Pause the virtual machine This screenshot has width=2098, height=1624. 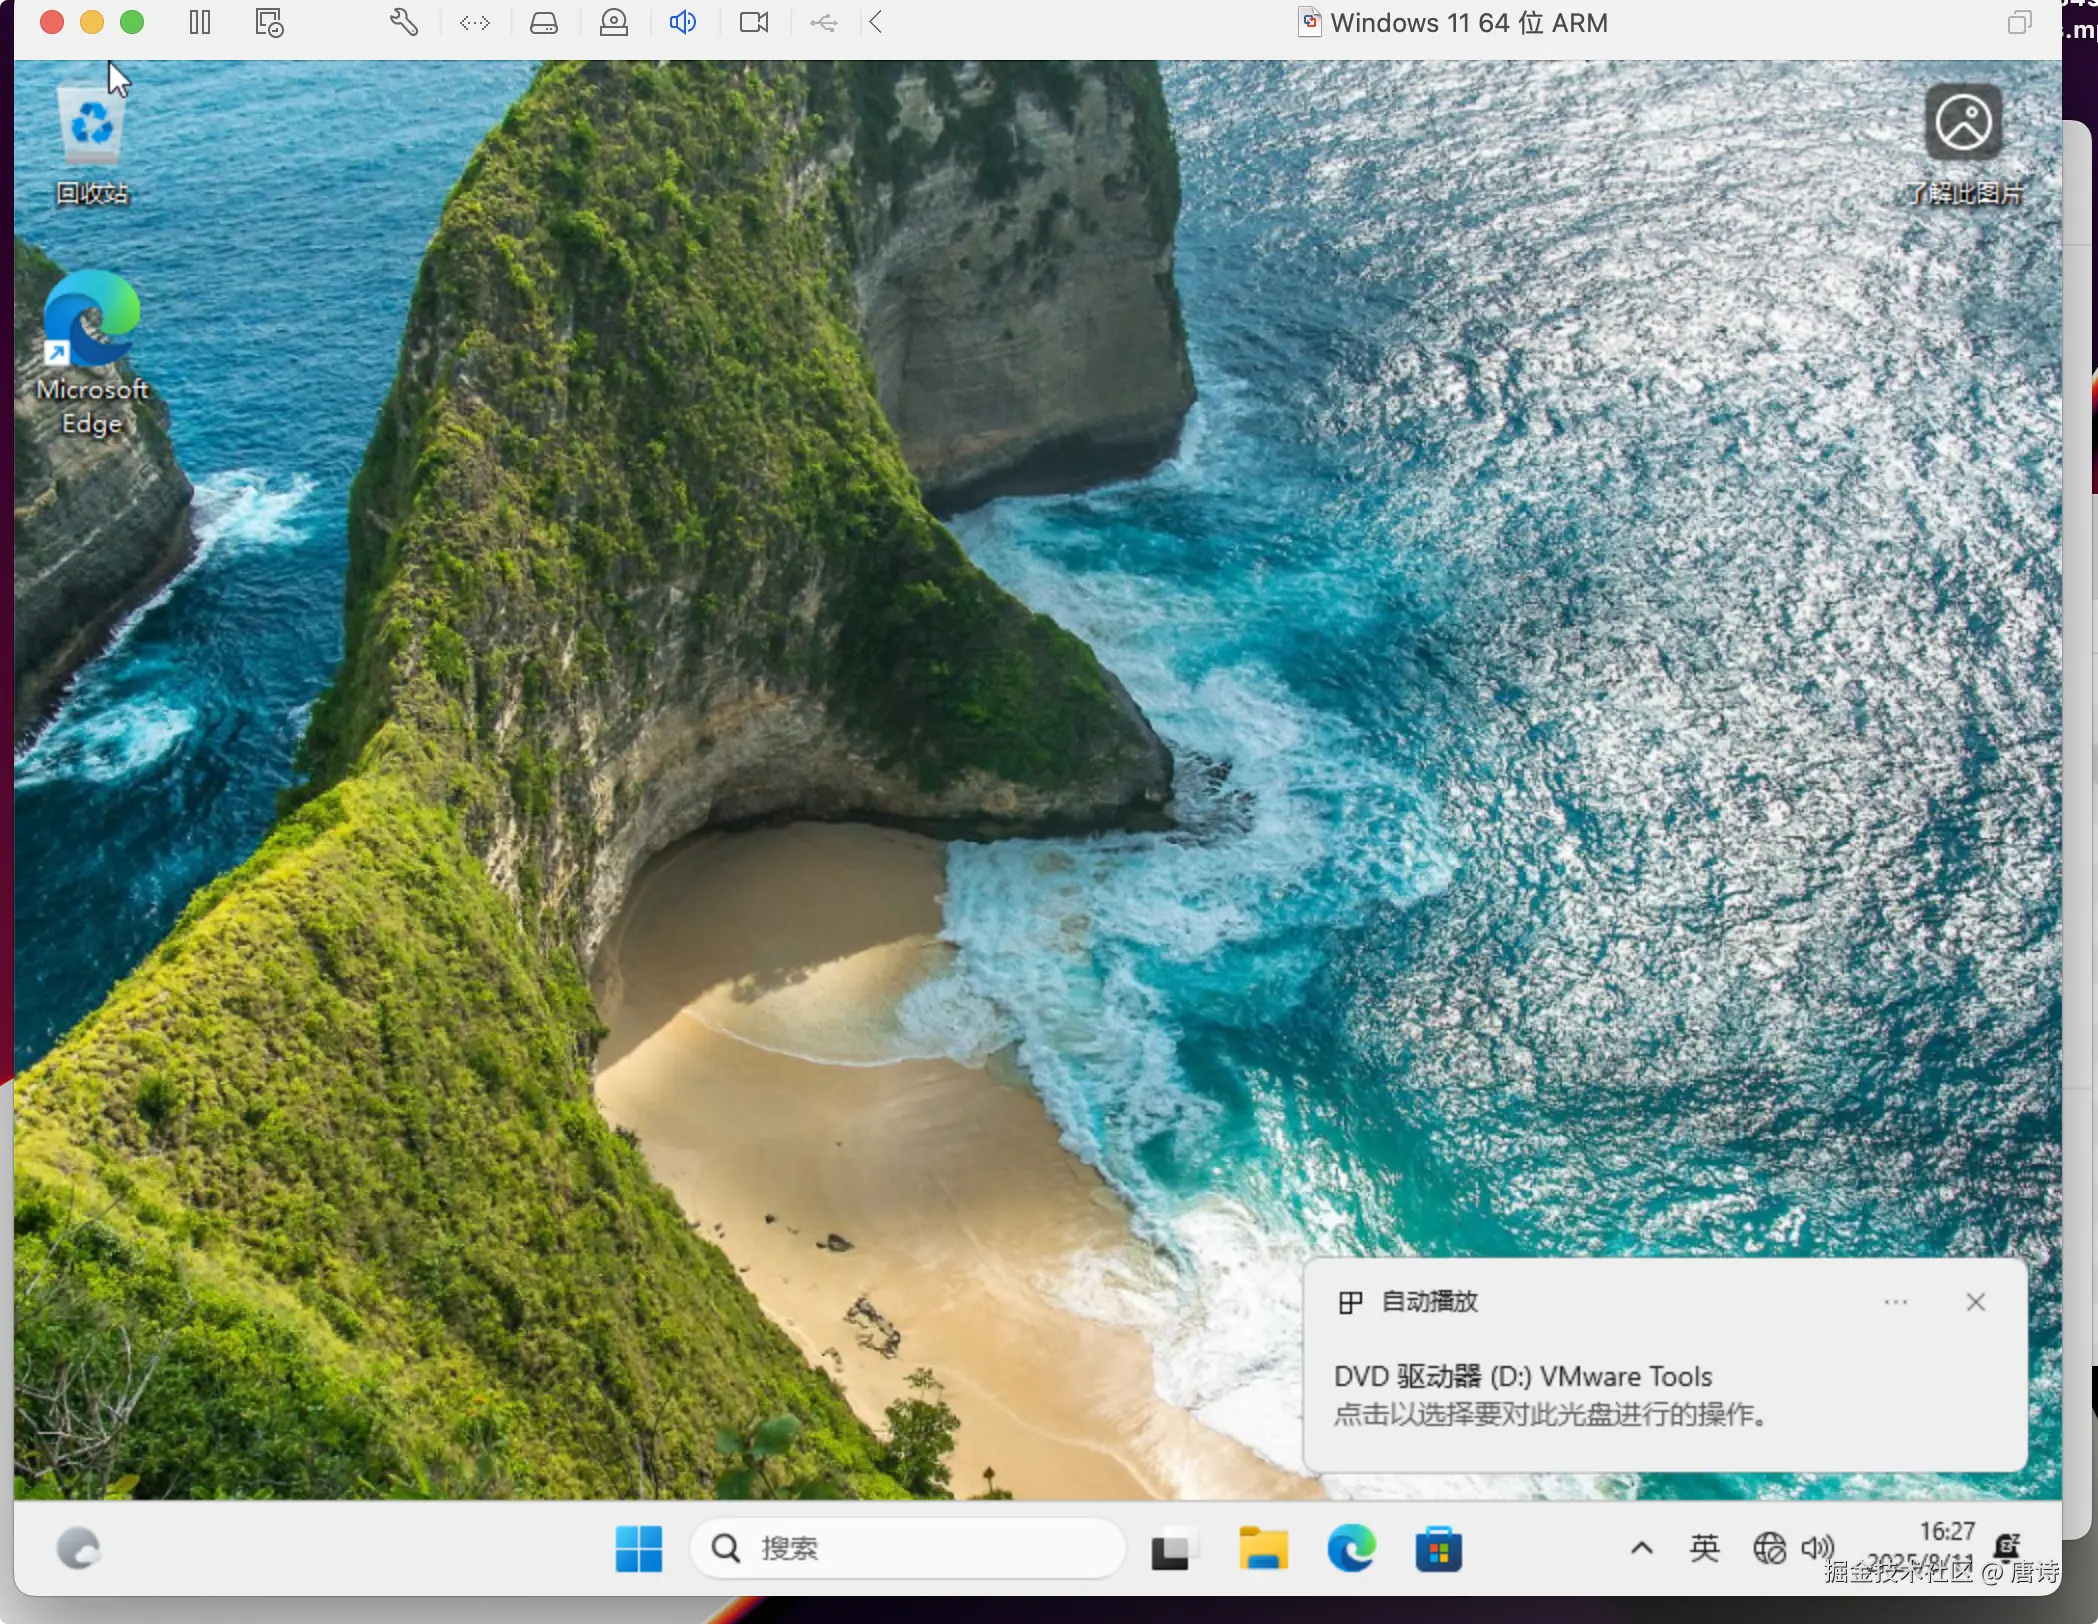click(x=200, y=22)
